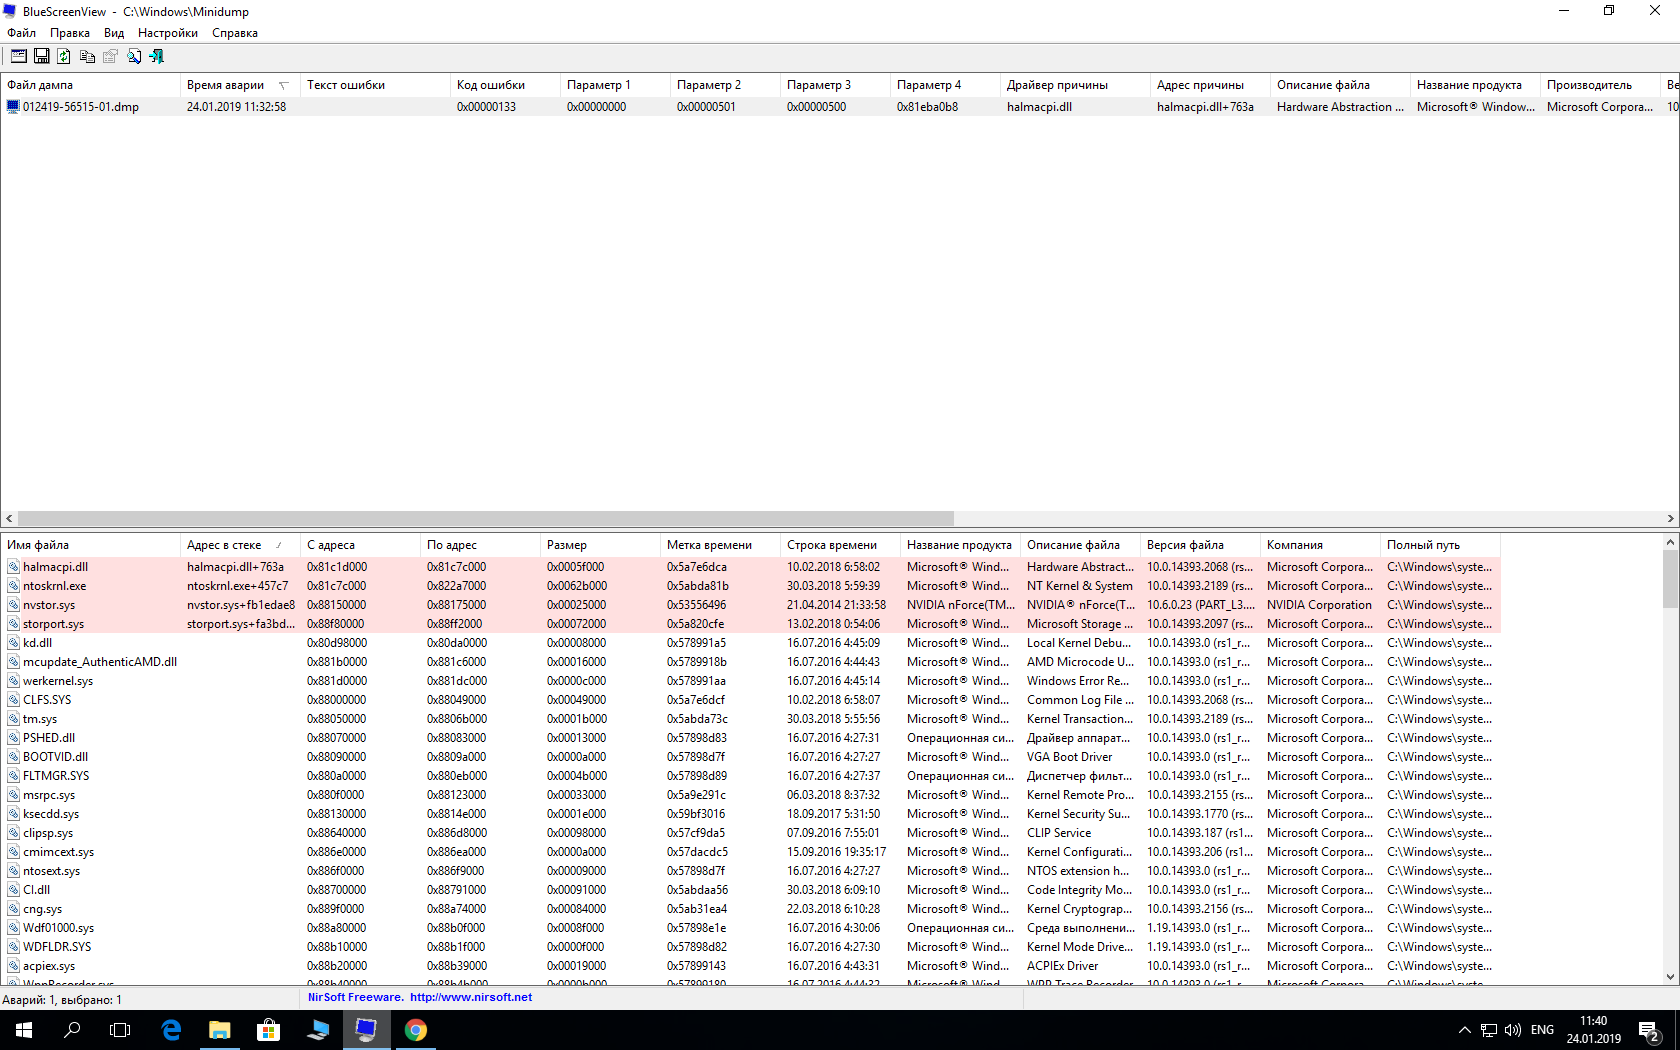Click the halmacpi.dll+763a cause address cell

click(1210, 107)
